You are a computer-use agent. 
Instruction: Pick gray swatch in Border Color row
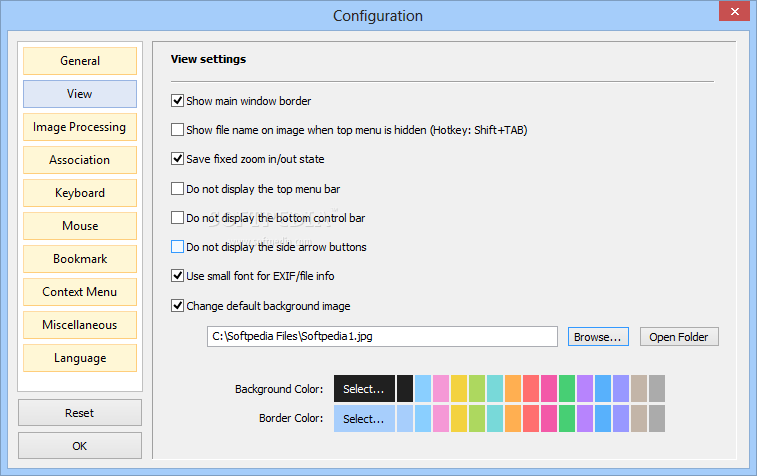point(657,419)
